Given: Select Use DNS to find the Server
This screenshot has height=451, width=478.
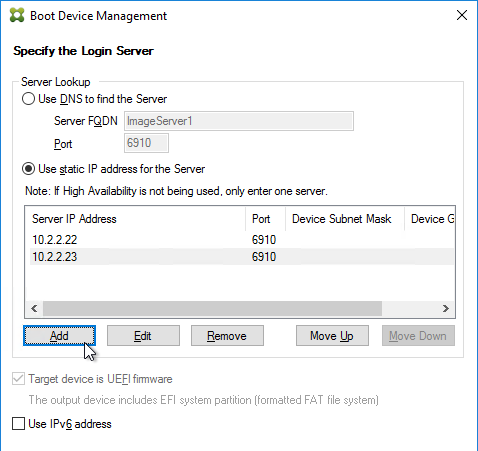Looking at the screenshot, I should [28, 99].
